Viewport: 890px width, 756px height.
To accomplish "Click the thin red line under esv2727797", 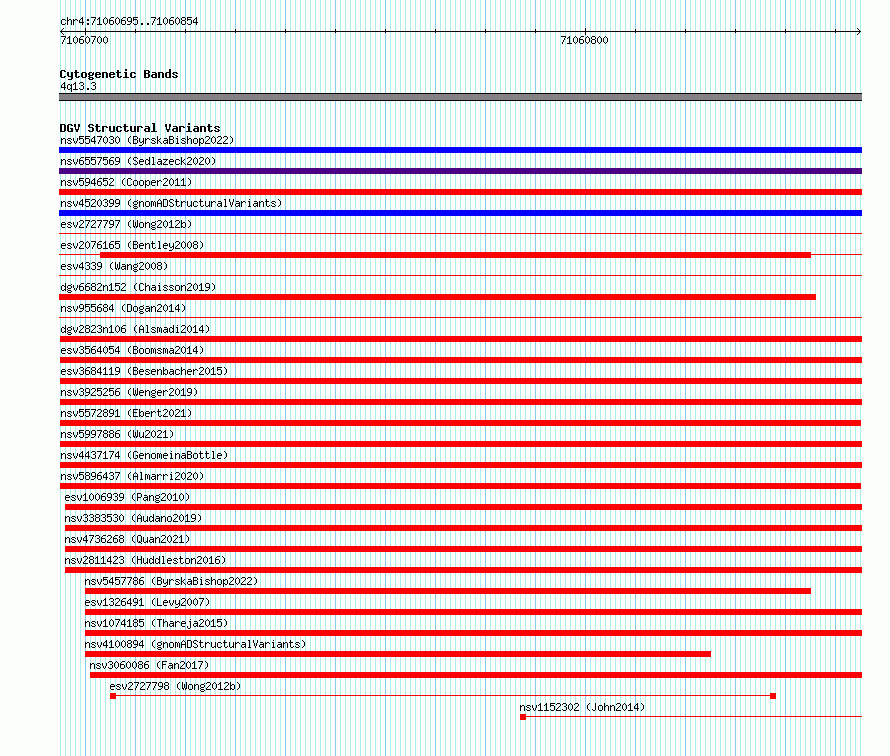I will pyautogui.click(x=460, y=233).
